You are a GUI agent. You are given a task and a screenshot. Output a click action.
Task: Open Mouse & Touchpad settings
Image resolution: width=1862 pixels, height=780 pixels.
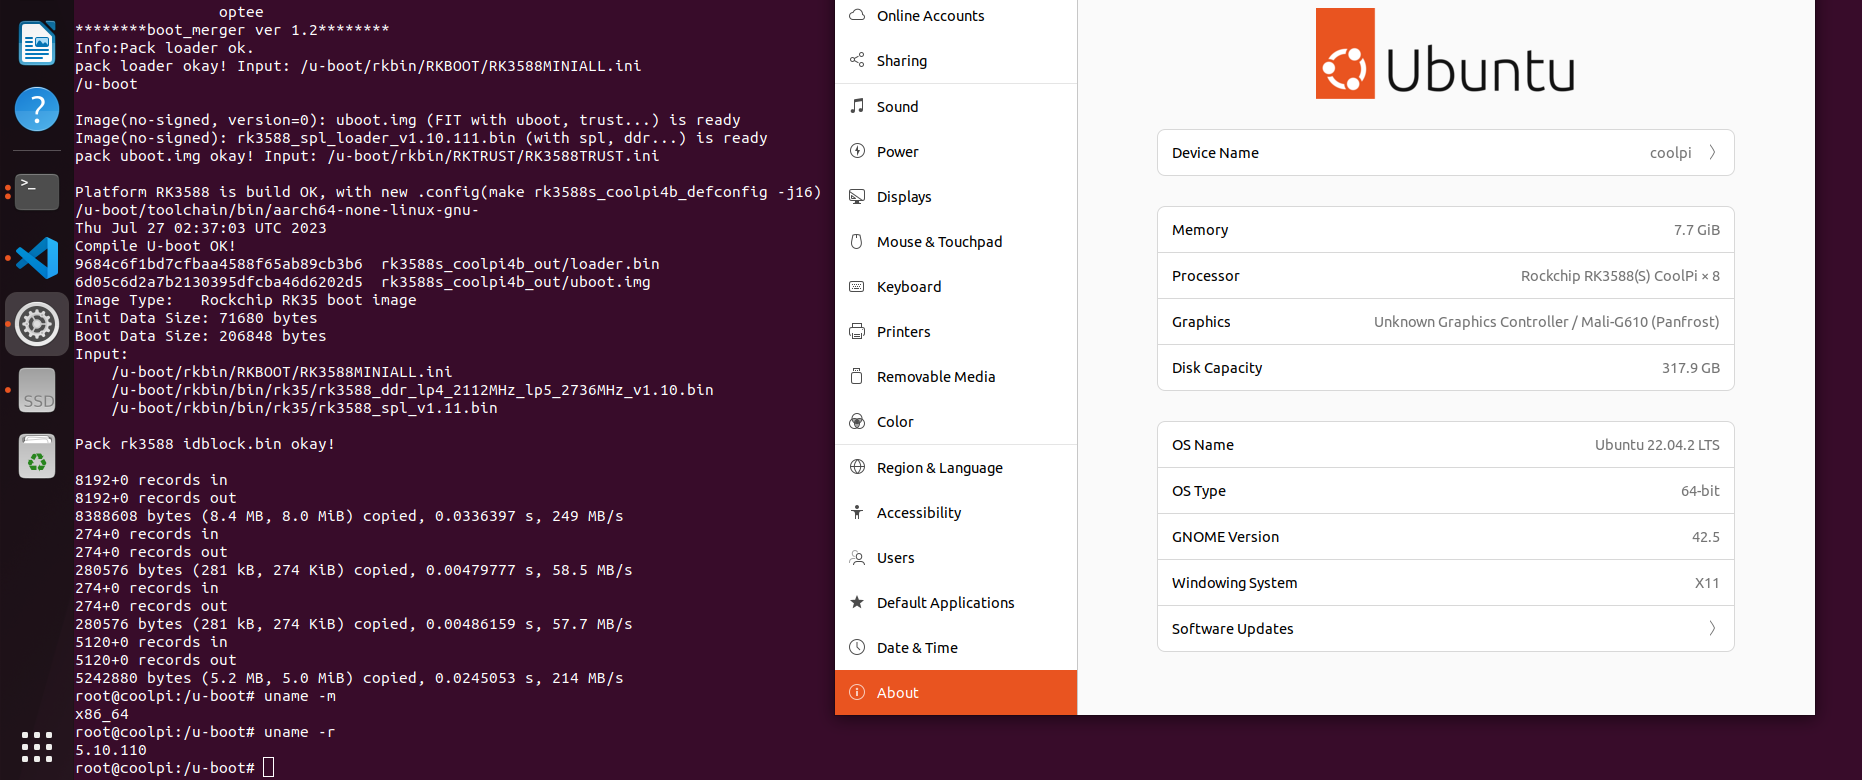956,241
